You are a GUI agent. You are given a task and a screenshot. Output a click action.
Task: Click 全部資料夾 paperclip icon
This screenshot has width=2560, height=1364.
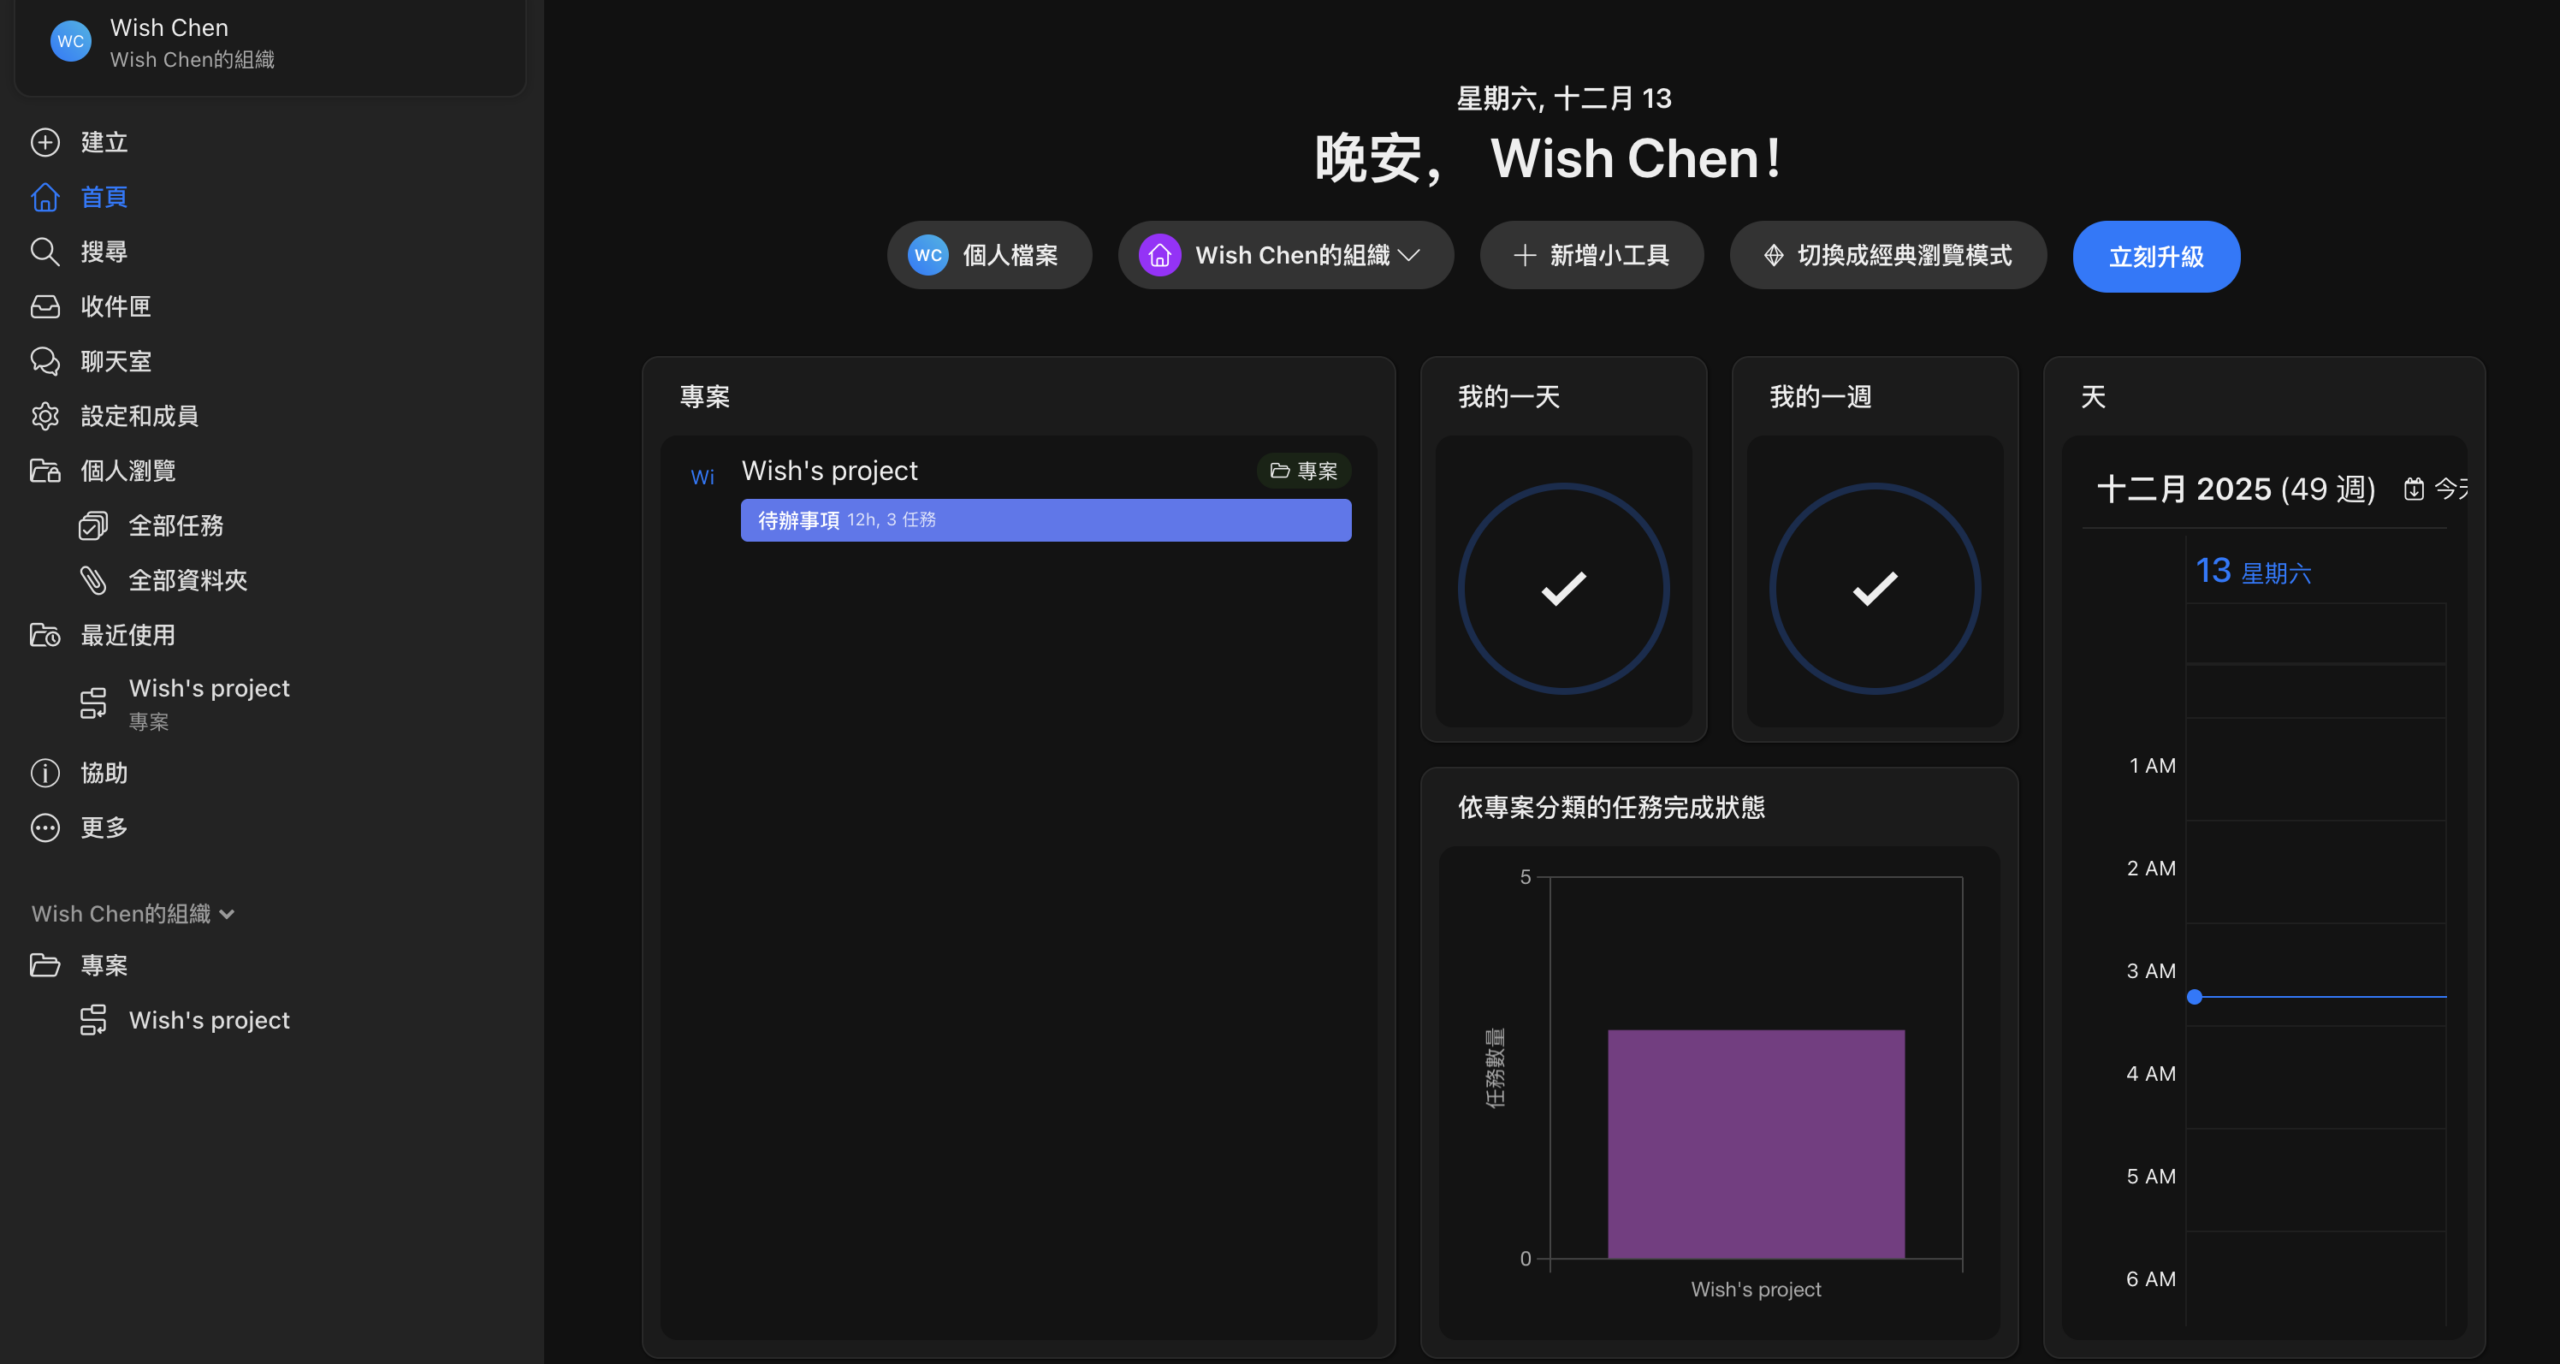[x=93, y=580]
